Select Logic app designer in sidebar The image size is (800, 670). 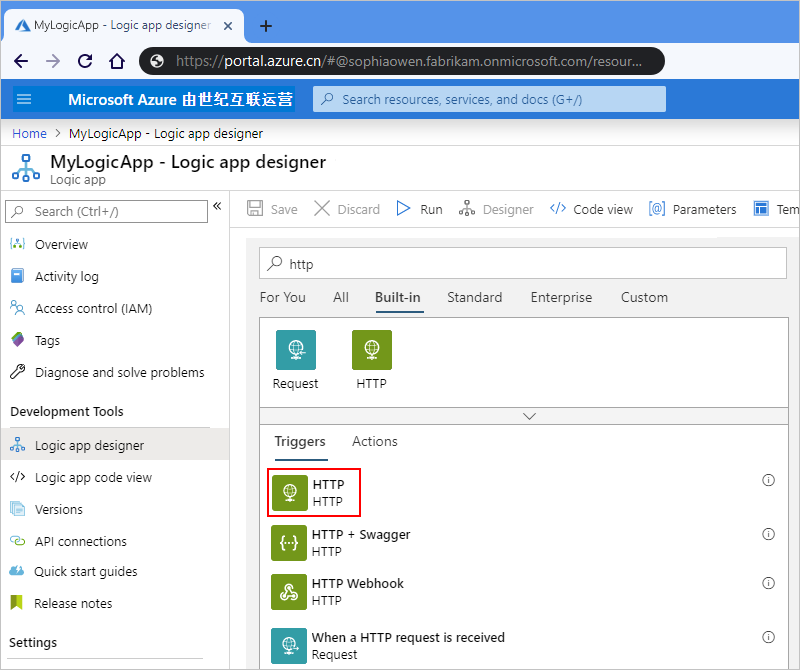tap(114, 445)
